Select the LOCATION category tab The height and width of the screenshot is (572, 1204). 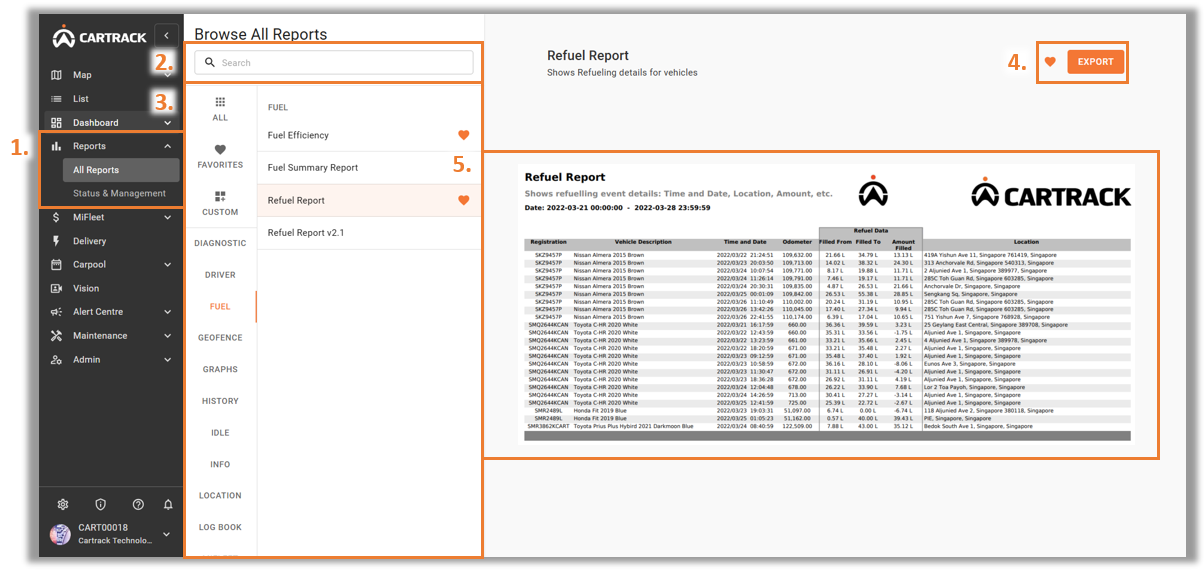coord(220,496)
